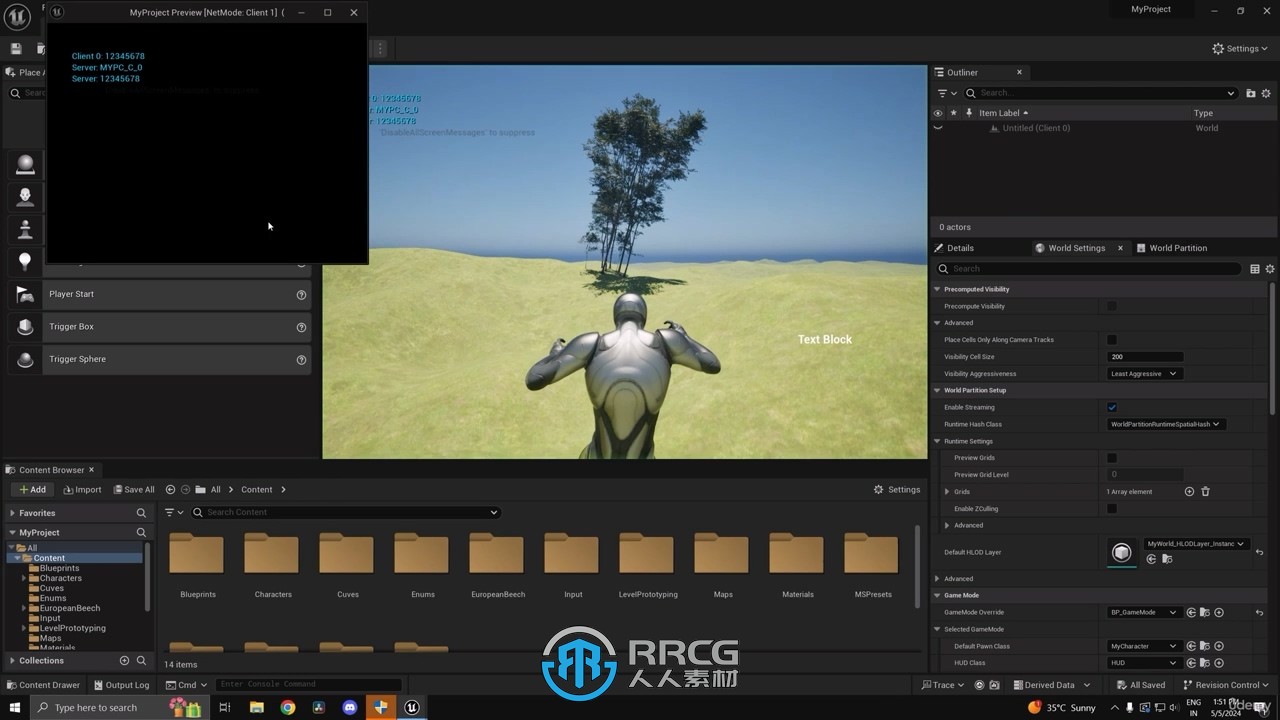1280x720 pixels.
Task: Collapse Precomputed Visibility section
Action: pyautogui.click(x=937, y=289)
